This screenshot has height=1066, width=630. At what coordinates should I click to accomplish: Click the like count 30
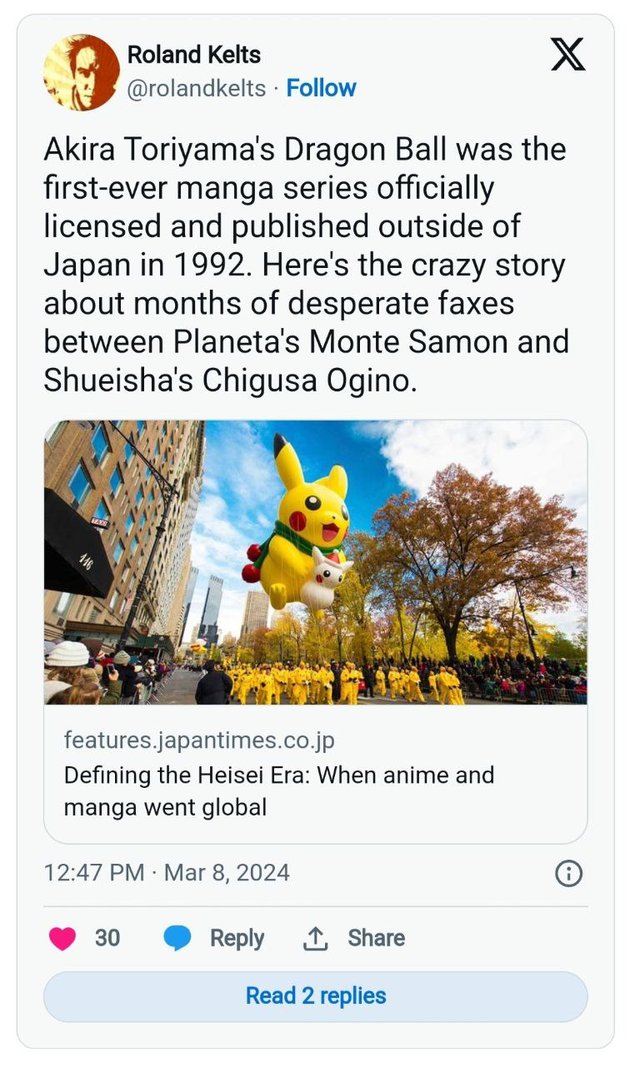pos(107,938)
